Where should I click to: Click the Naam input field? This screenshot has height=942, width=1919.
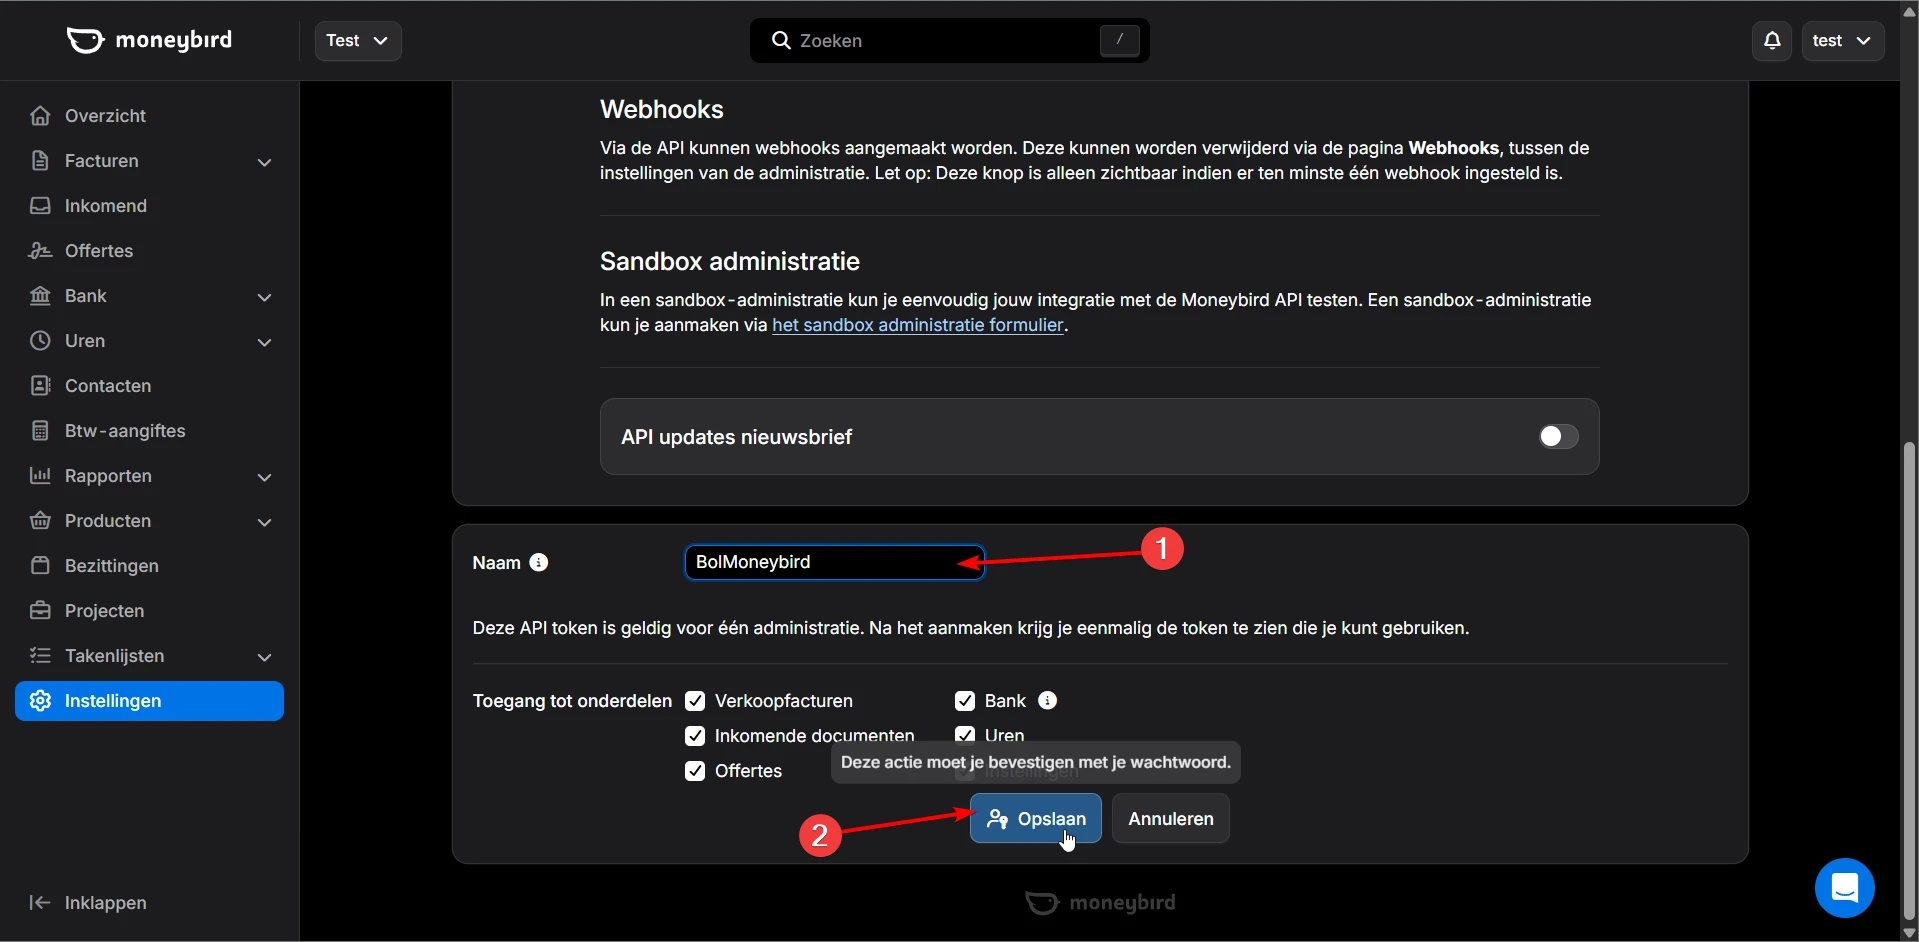[x=833, y=562]
